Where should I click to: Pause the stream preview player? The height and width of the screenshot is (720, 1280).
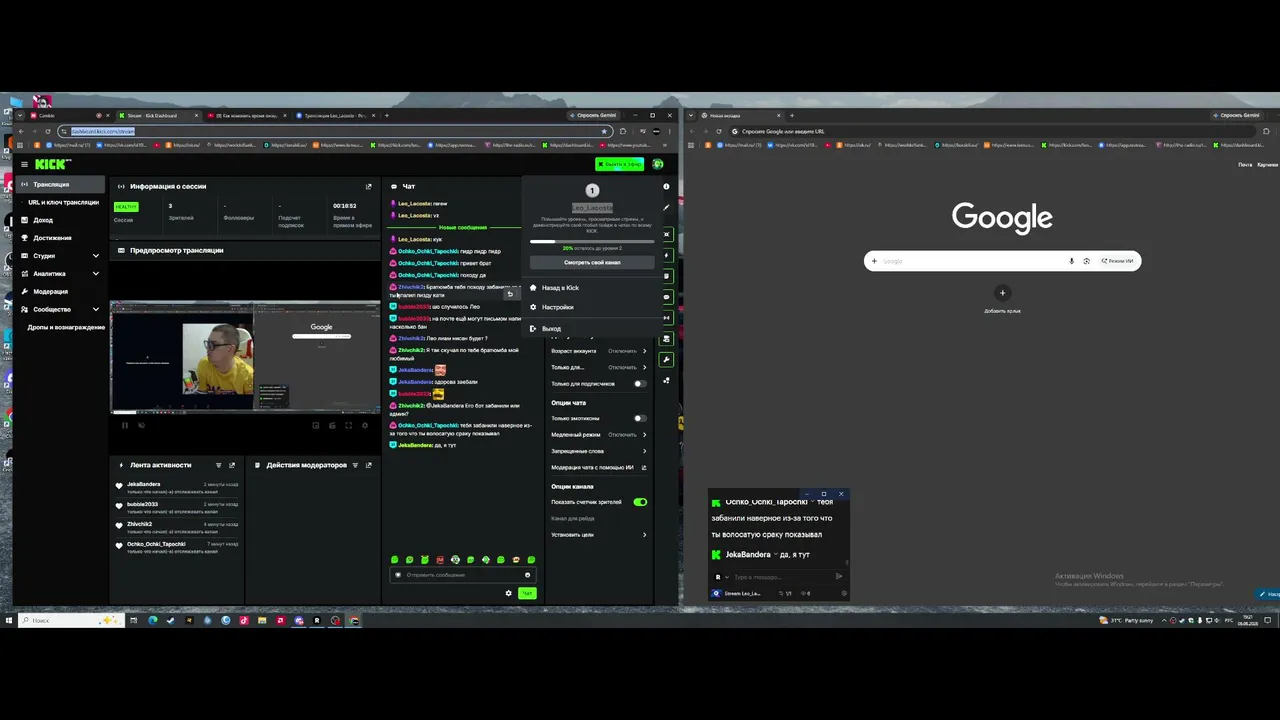click(125, 425)
